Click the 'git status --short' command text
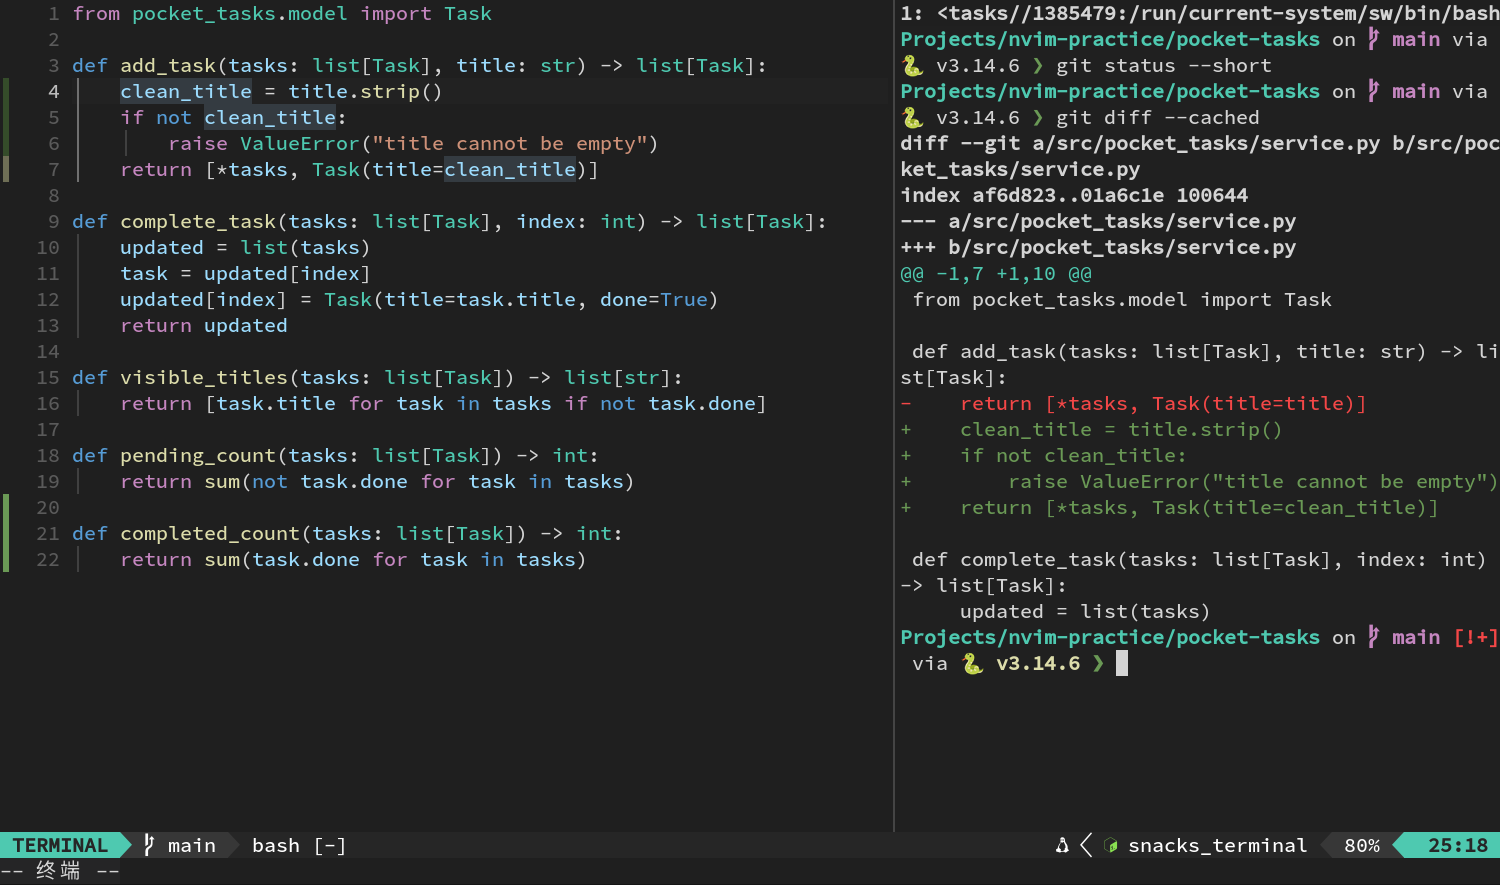 click(x=1164, y=66)
